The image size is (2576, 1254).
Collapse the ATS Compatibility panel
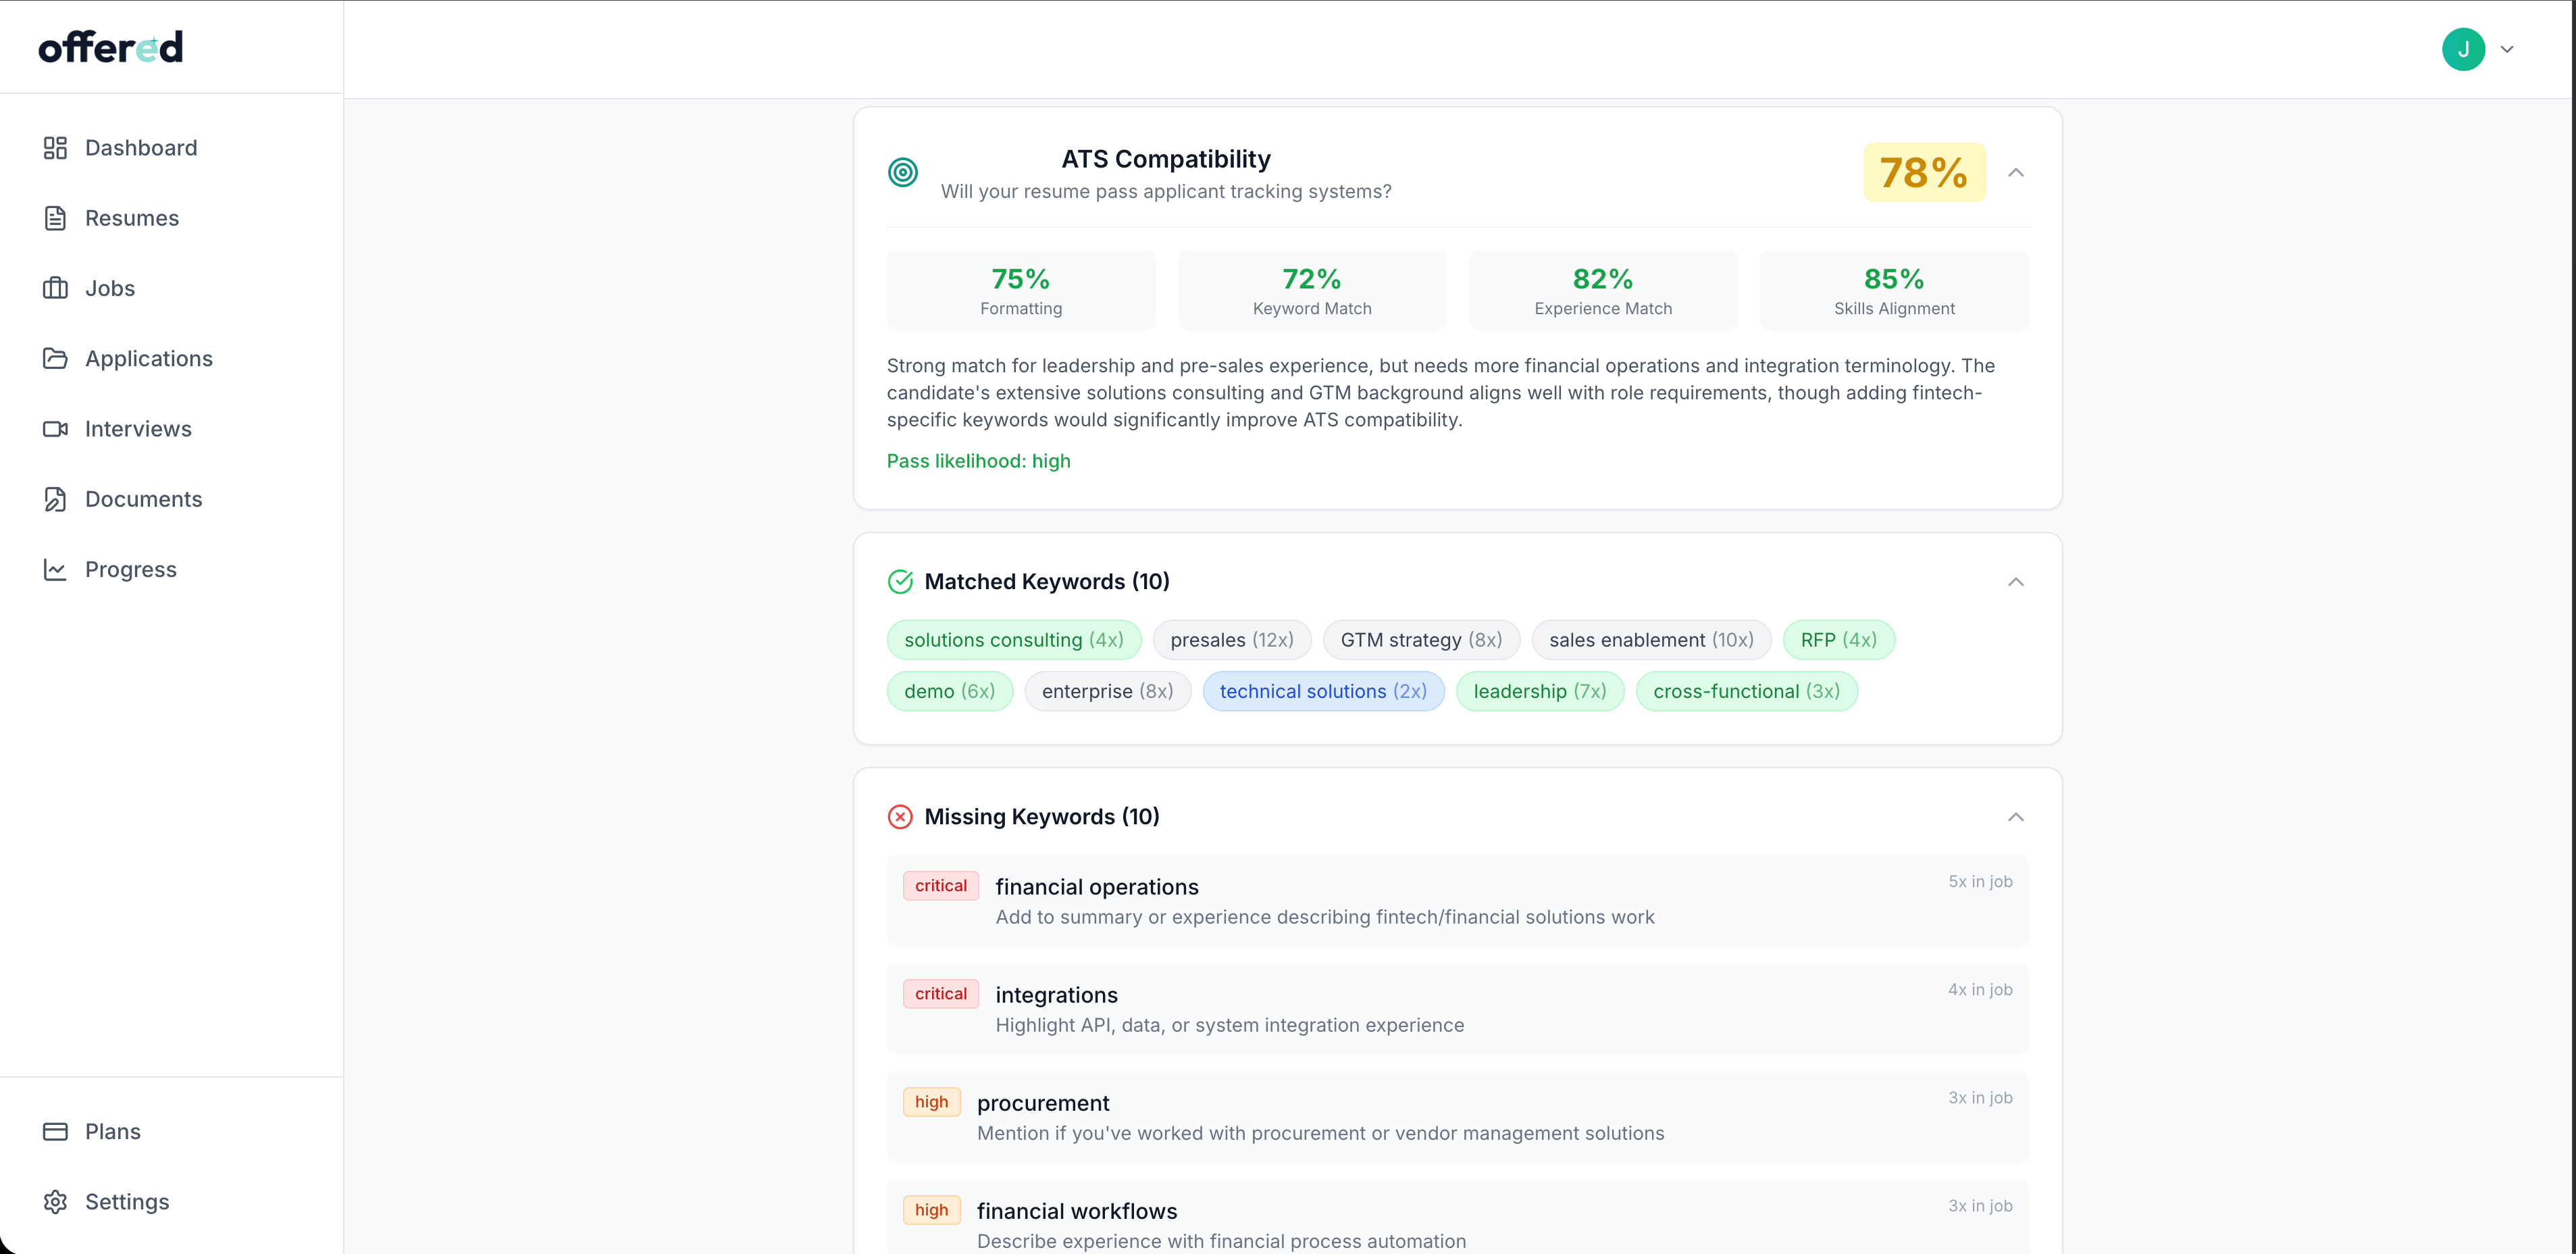2016,172
